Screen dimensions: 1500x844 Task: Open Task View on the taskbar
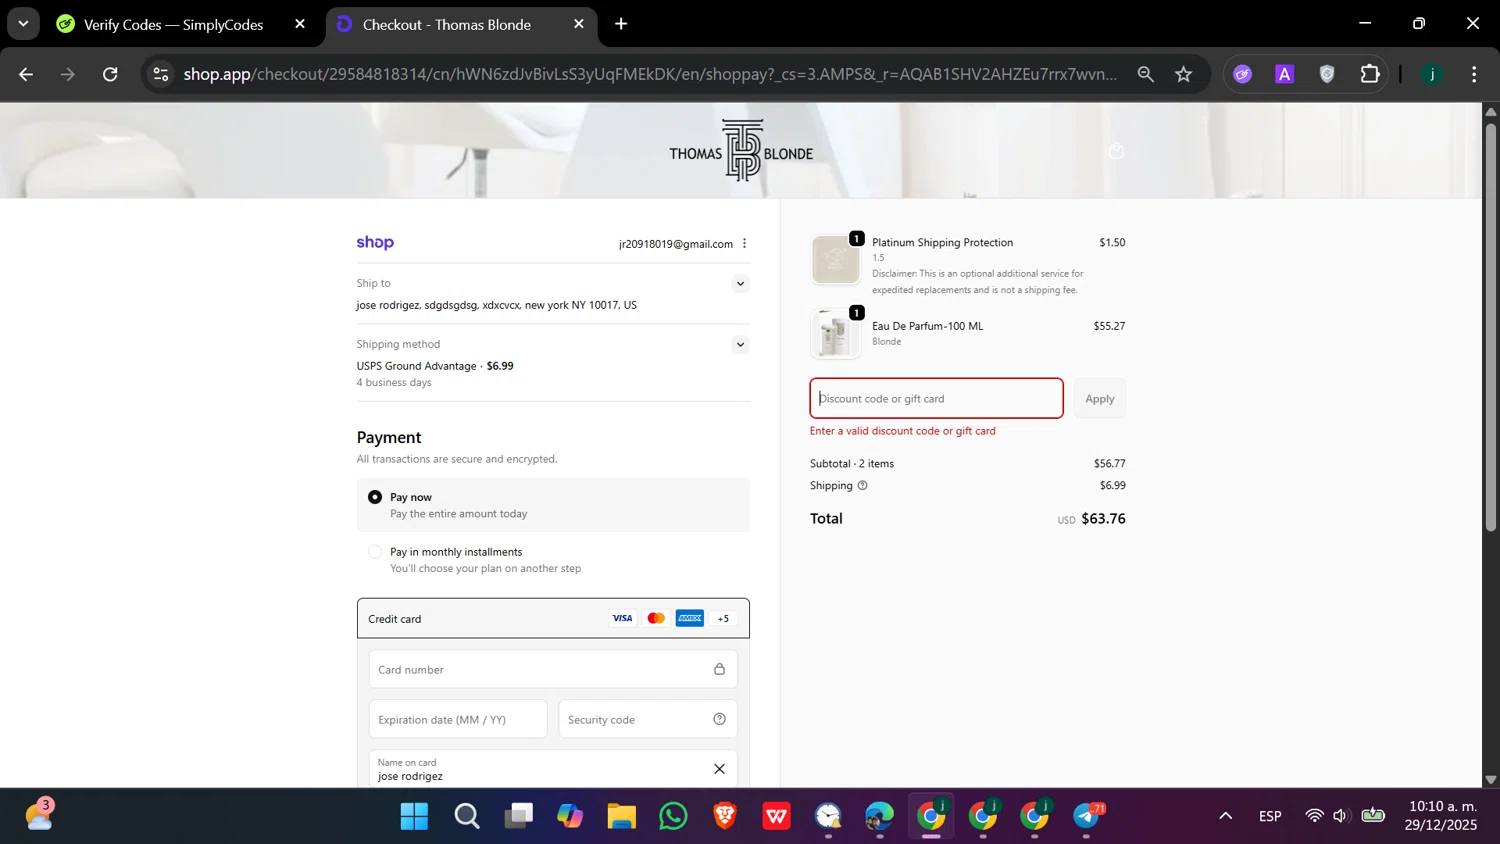click(x=518, y=817)
